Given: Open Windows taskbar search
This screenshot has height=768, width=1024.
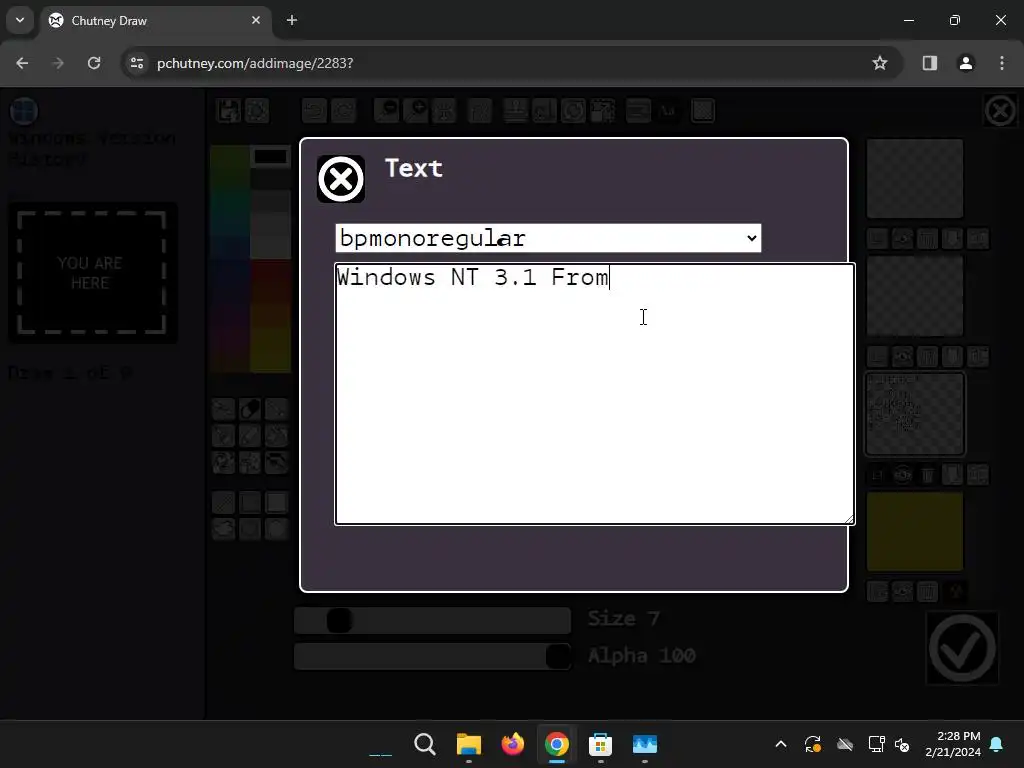Looking at the screenshot, I should 424,744.
